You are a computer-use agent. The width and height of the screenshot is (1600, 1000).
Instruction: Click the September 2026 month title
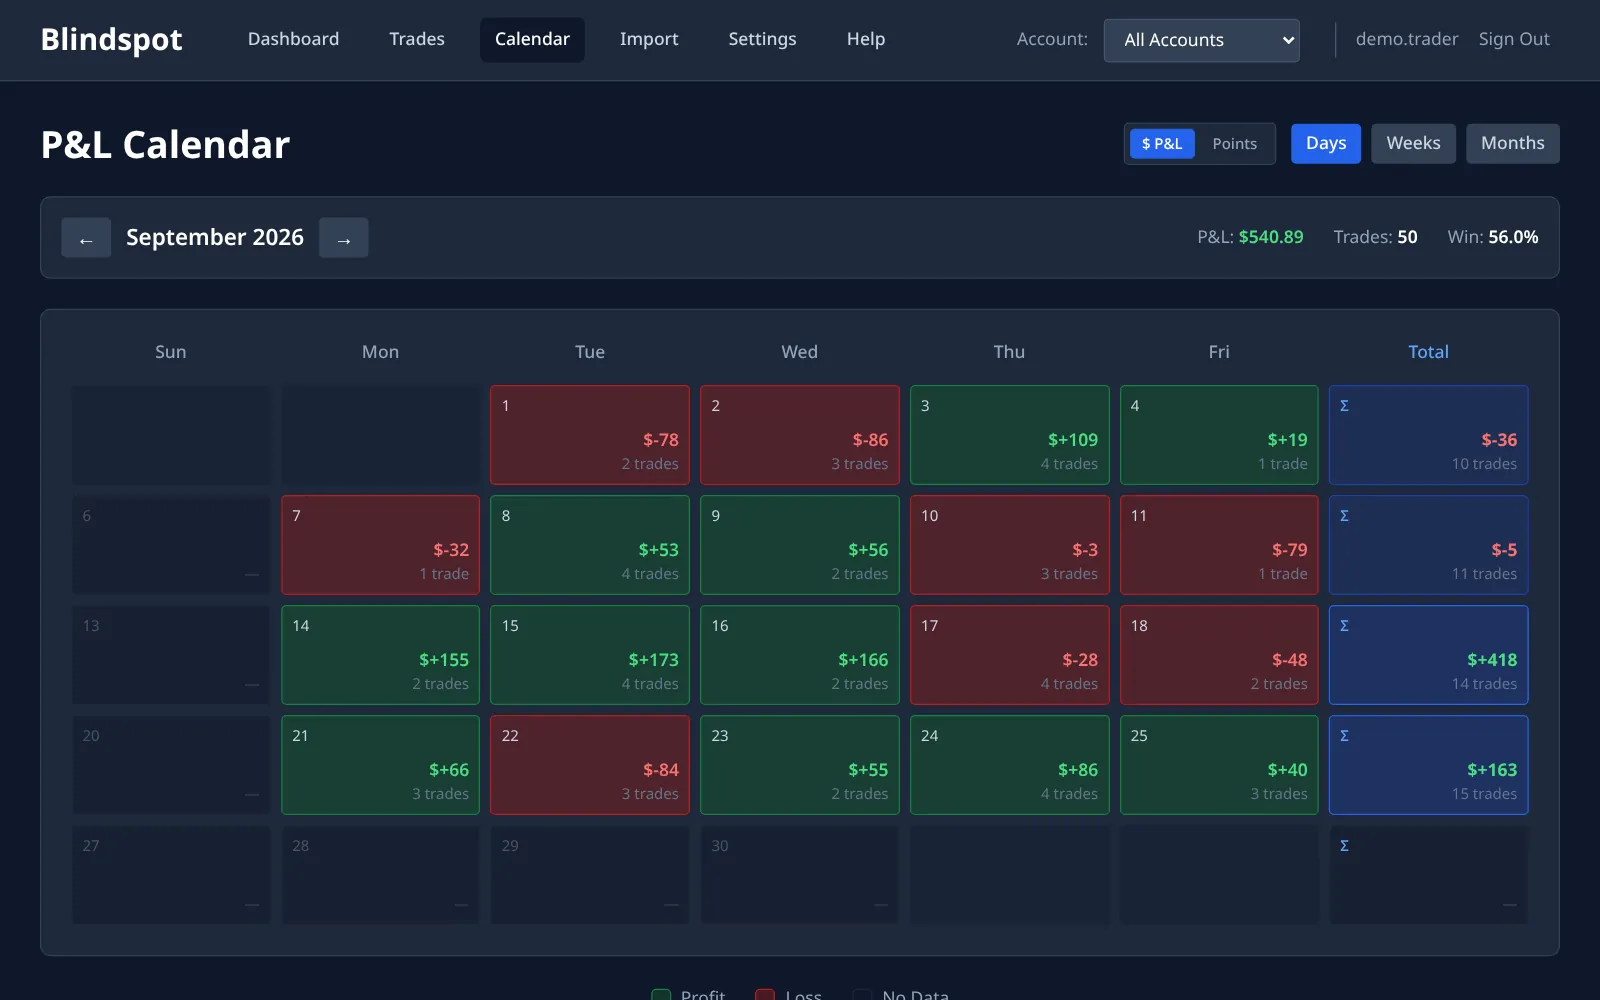click(x=215, y=237)
